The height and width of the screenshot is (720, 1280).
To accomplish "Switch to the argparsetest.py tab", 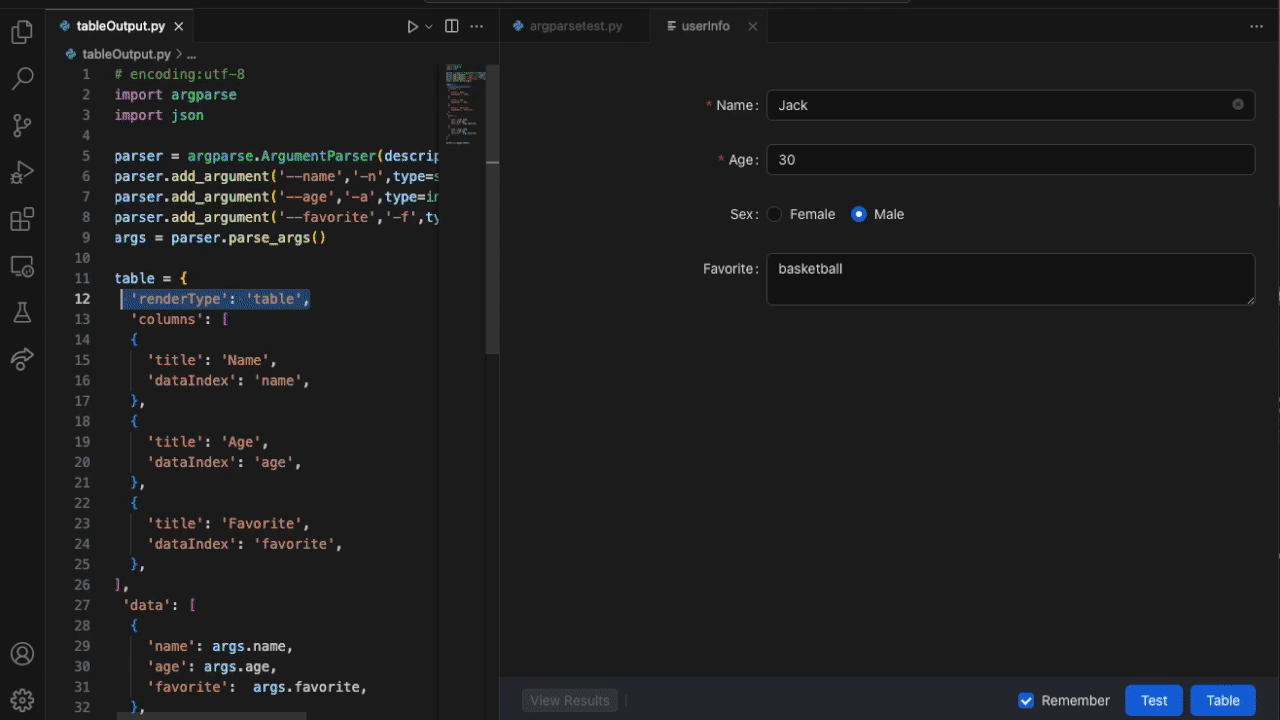I will [575, 26].
